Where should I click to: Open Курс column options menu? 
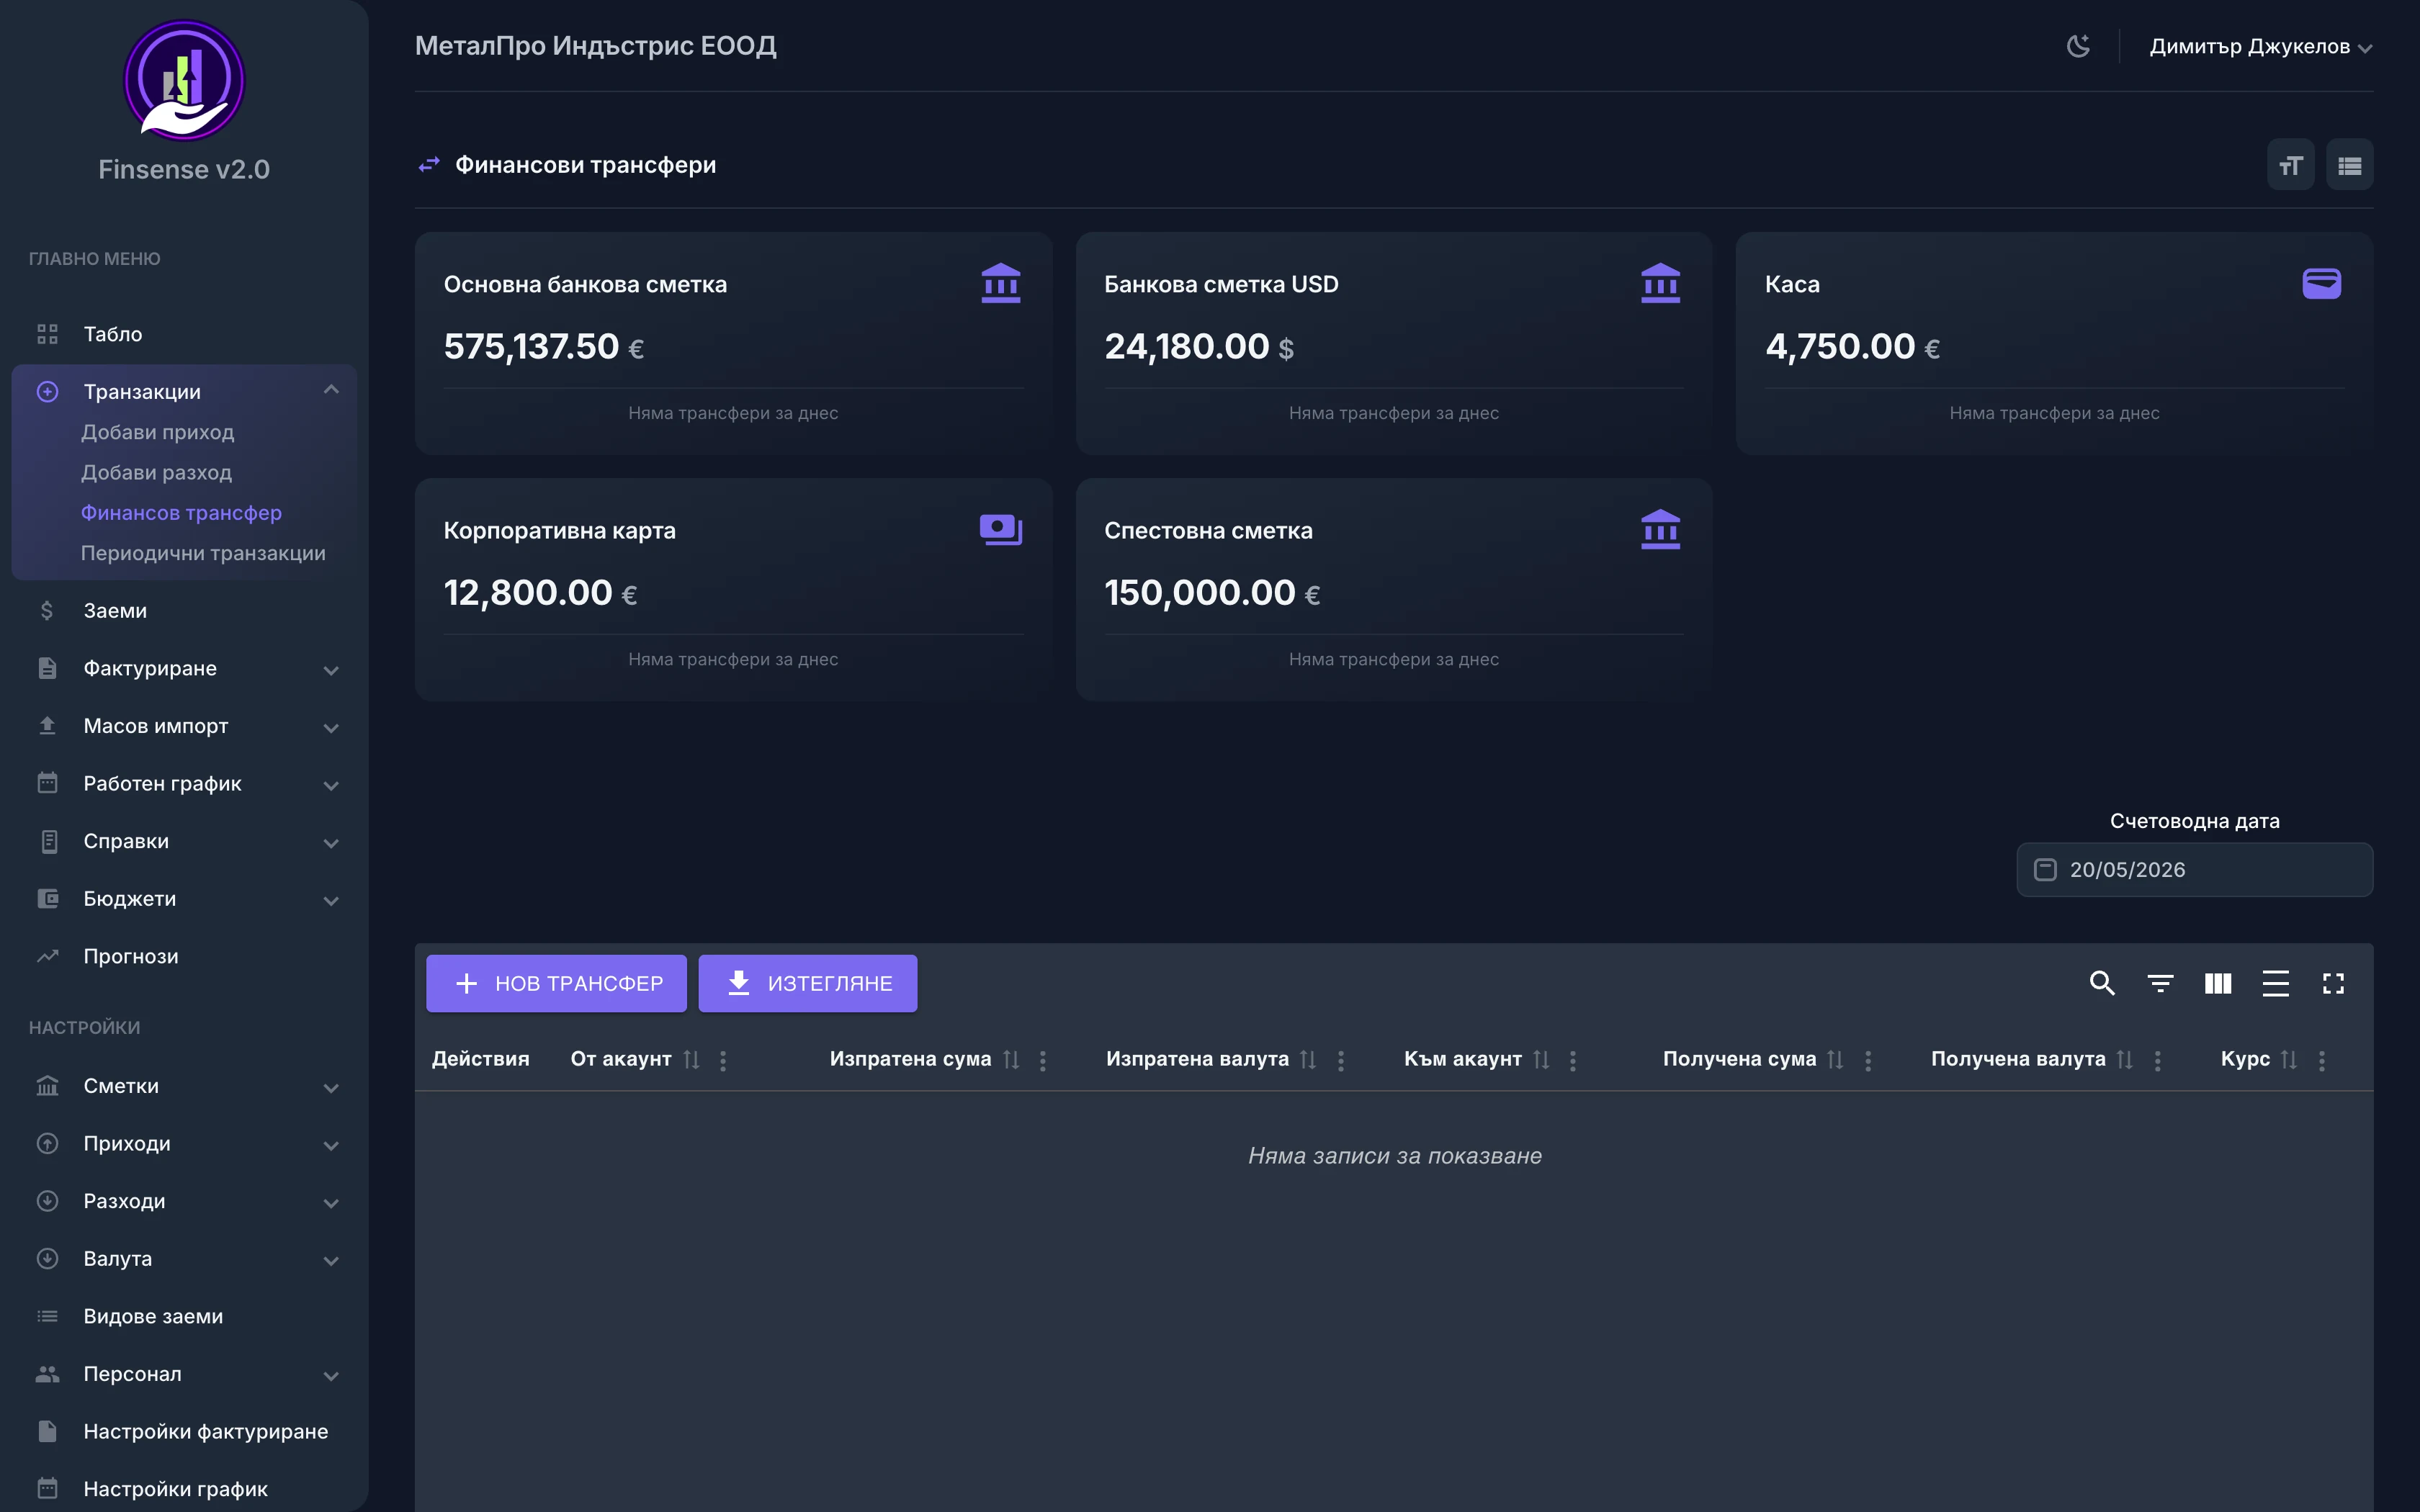point(2322,1060)
